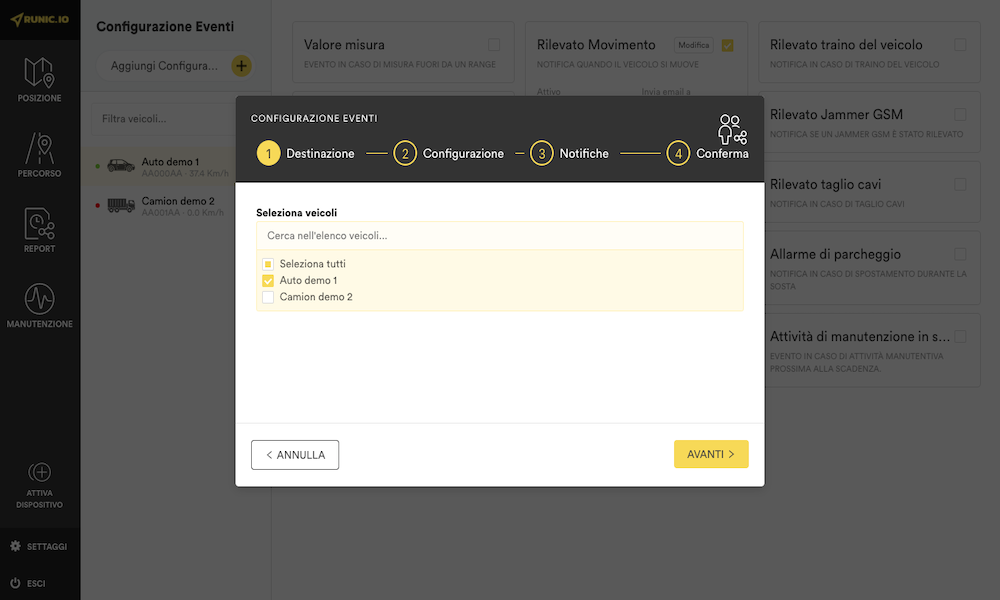Toggle Rilevato Jammer GSM checkbox
This screenshot has height=600, width=1000.
tap(960, 115)
